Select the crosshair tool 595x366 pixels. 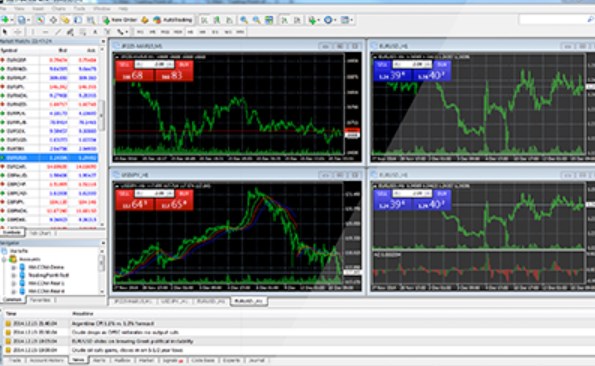coord(17,32)
